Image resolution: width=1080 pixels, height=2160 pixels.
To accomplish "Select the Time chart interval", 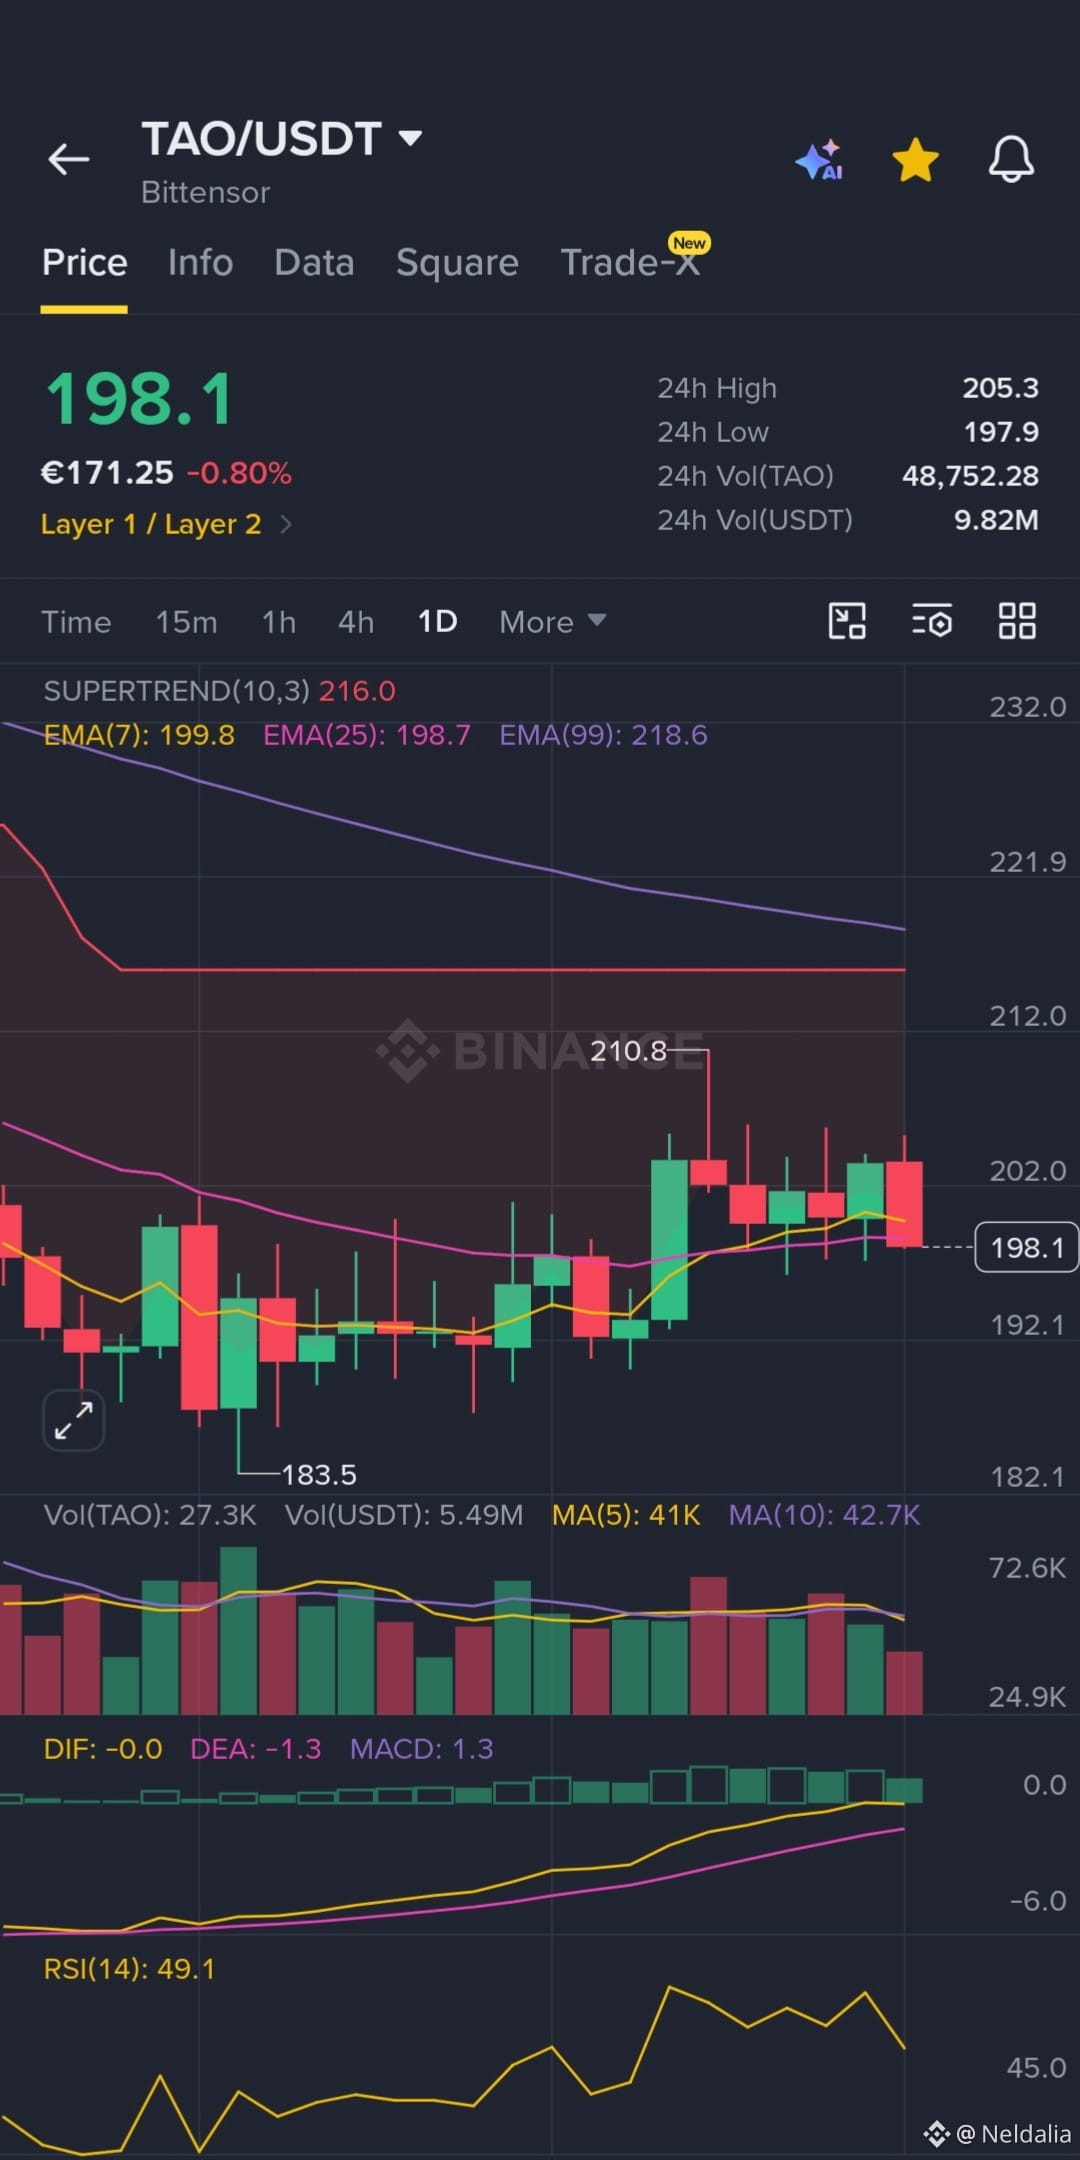I will click(76, 622).
